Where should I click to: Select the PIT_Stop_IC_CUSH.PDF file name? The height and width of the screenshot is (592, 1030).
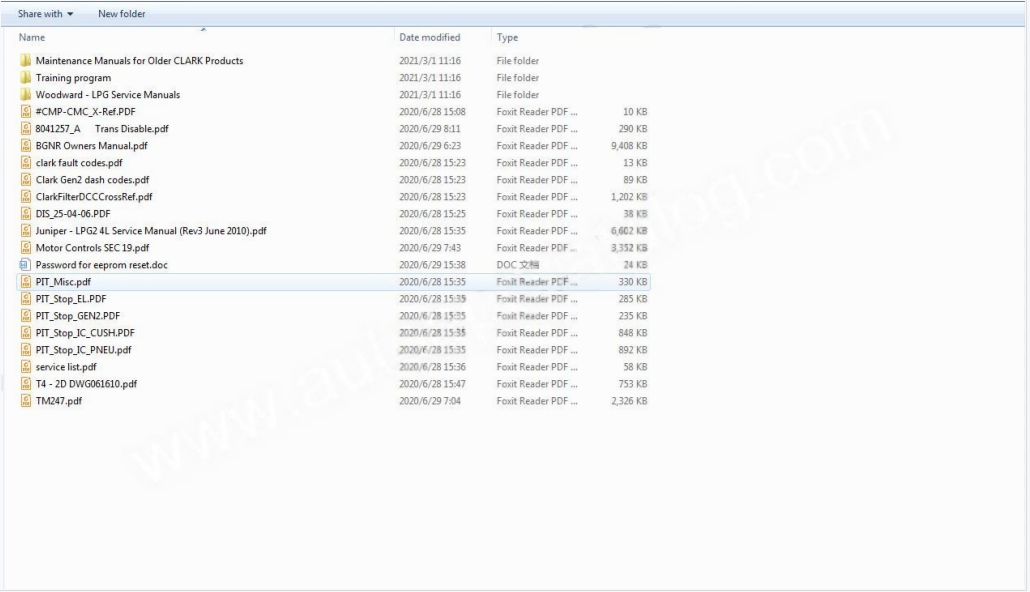coord(85,333)
